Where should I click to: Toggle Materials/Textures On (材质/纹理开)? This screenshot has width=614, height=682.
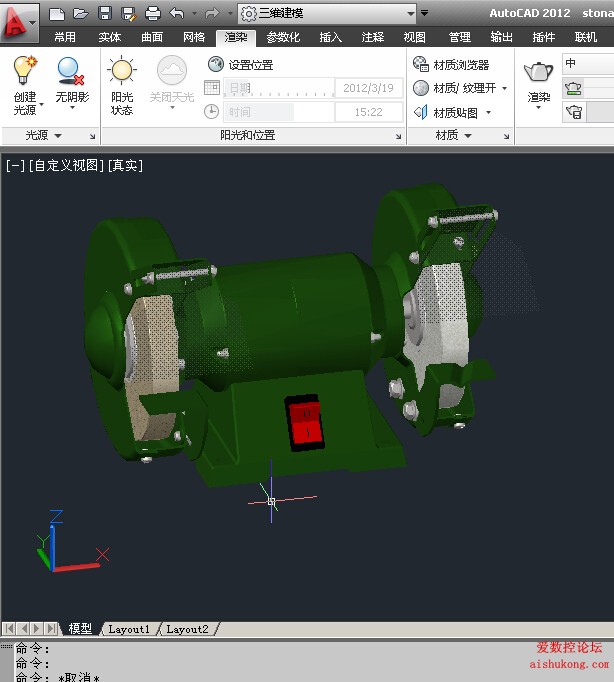coord(421,88)
